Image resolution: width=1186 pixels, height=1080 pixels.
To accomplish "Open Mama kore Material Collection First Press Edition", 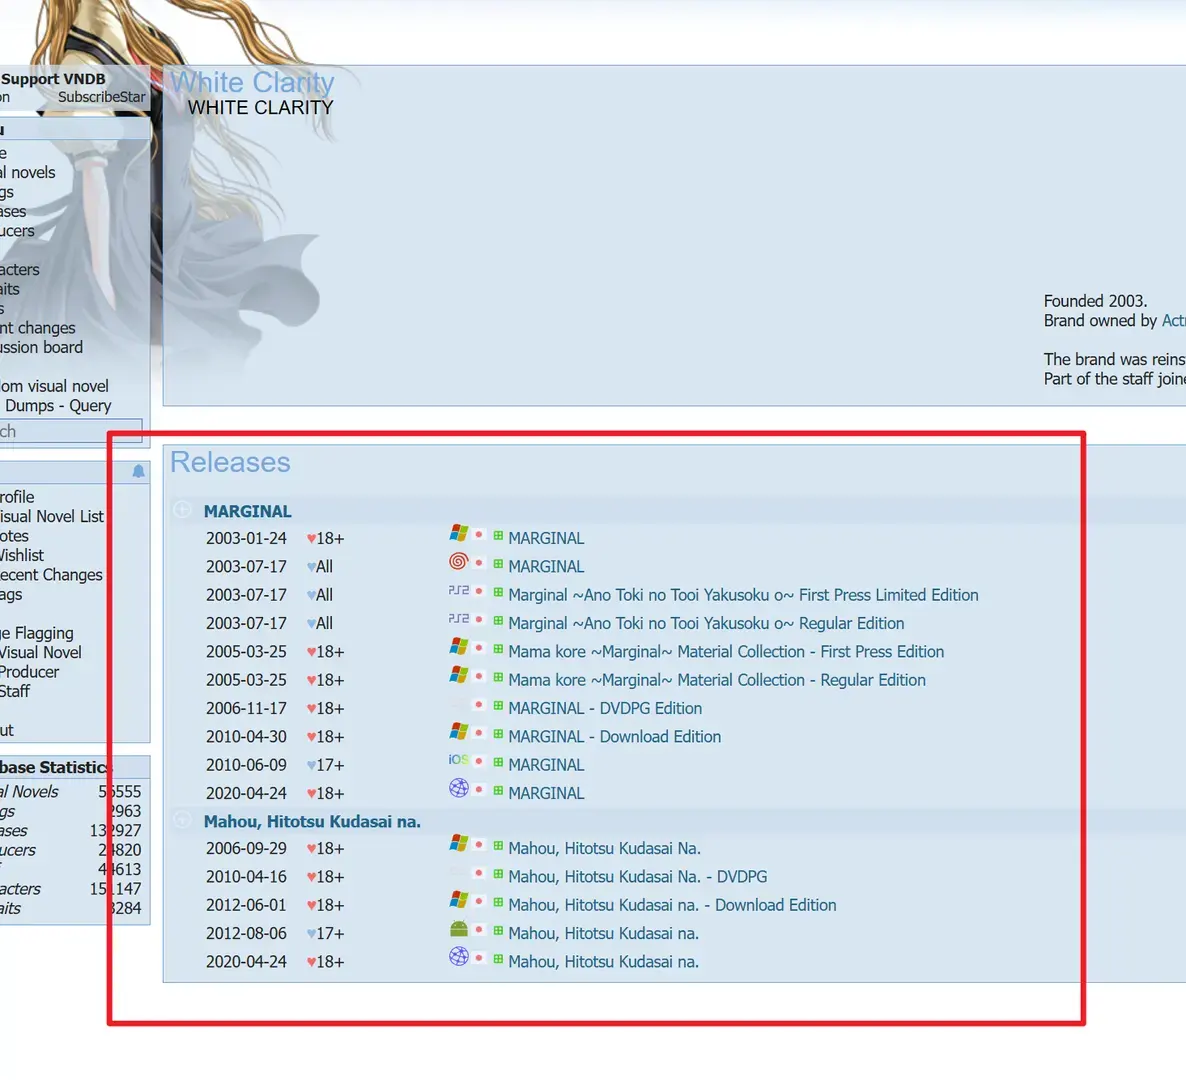I will (726, 652).
